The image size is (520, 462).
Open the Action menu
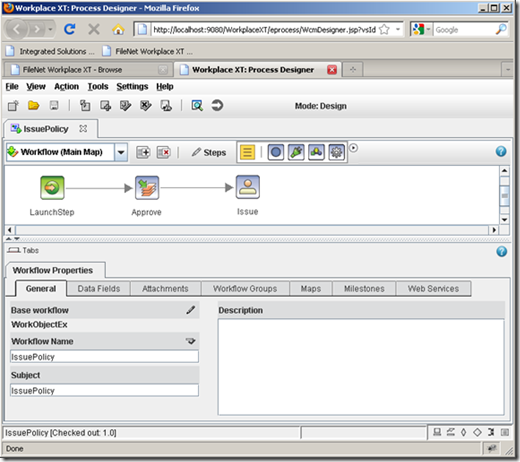click(67, 87)
